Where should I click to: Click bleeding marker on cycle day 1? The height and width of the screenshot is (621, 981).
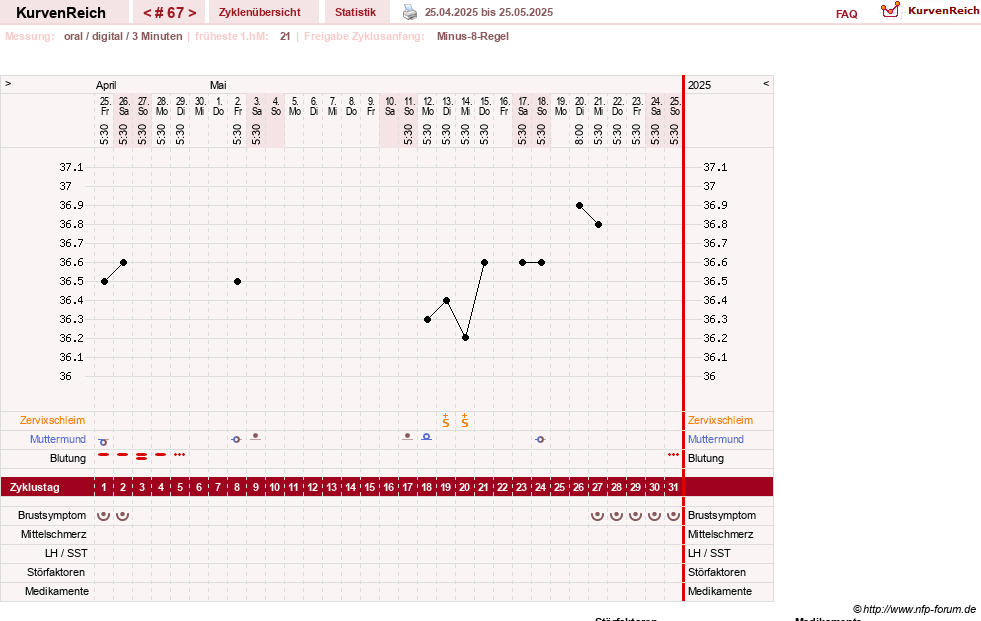104,455
